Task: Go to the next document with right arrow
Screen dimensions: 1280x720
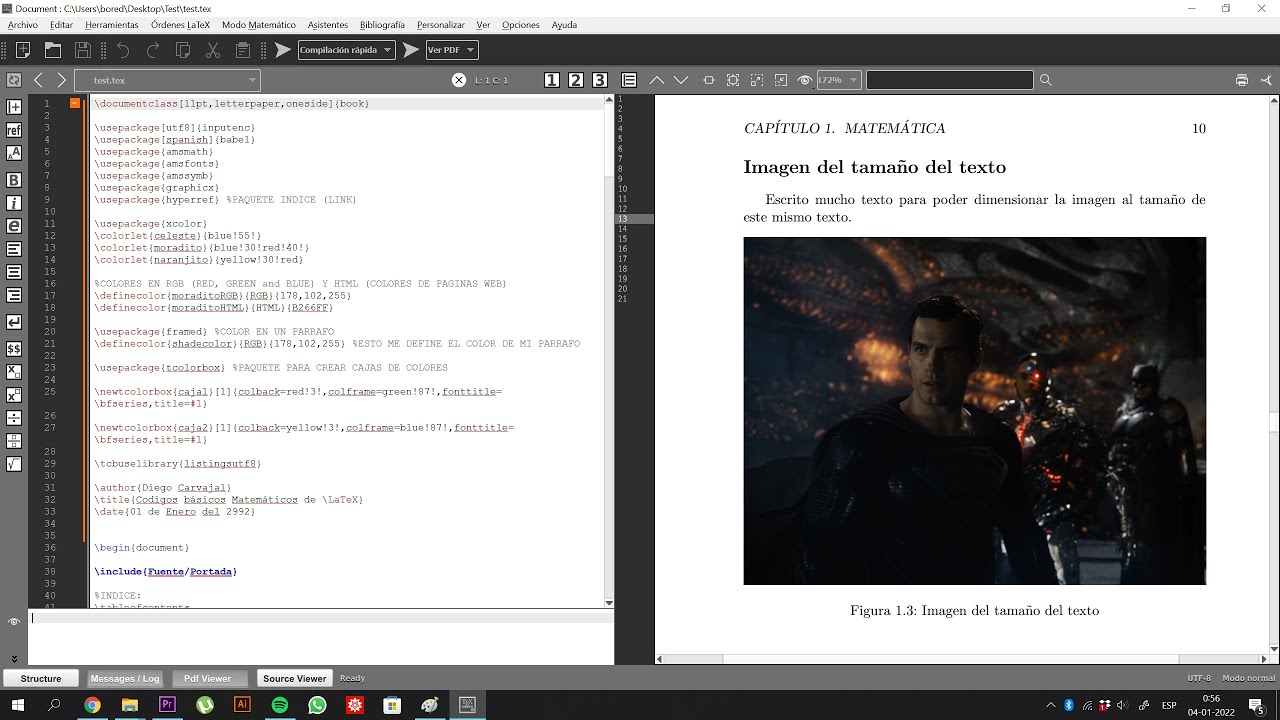Action: [x=62, y=80]
